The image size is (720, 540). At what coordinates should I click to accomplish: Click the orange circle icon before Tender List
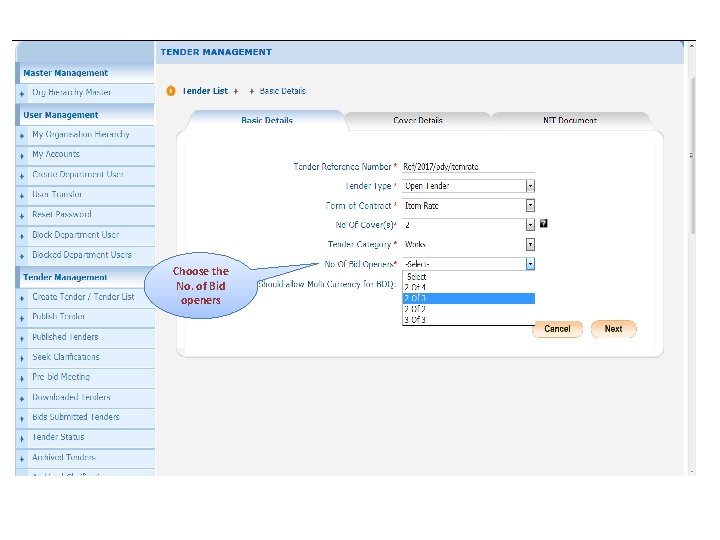coord(171,91)
